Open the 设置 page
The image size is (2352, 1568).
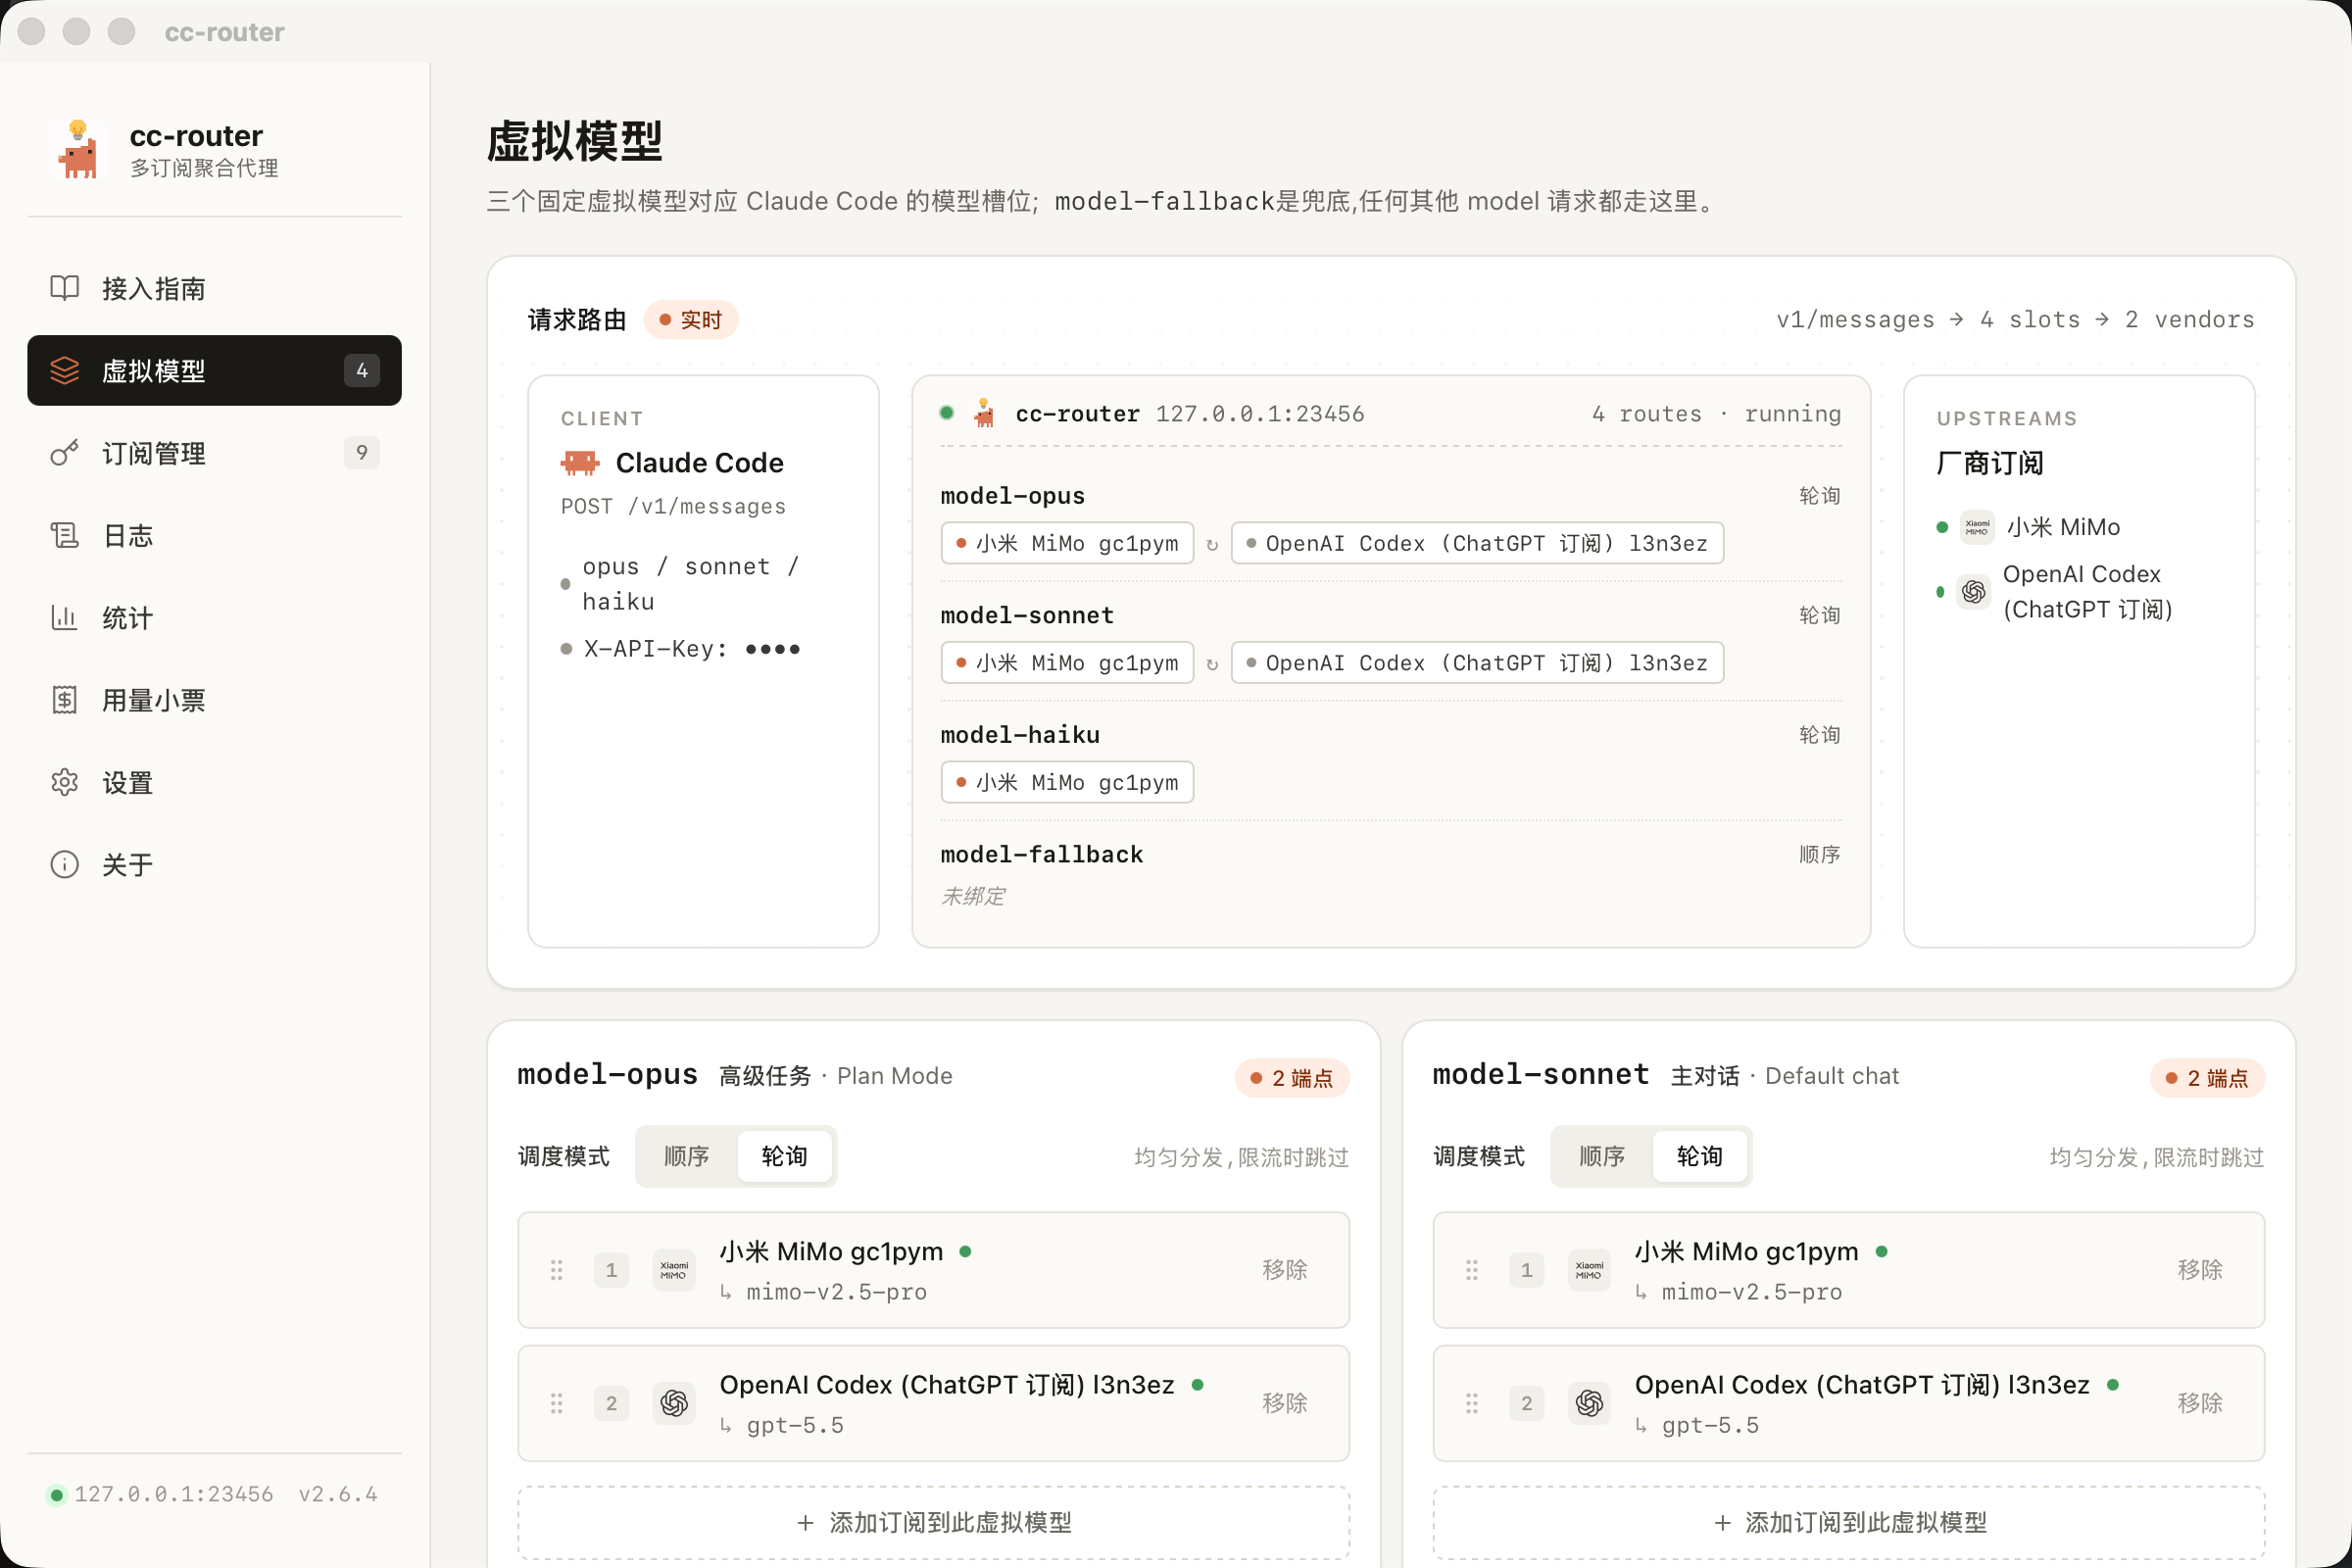coord(214,782)
